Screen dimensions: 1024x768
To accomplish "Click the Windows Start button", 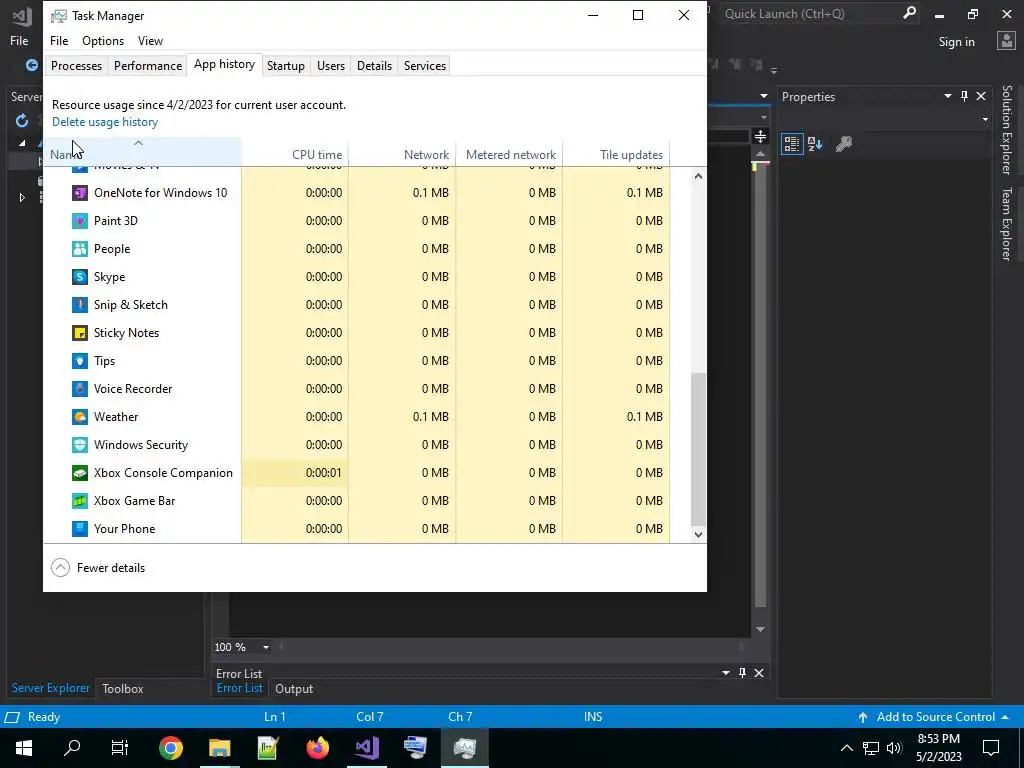I will click(24, 748).
